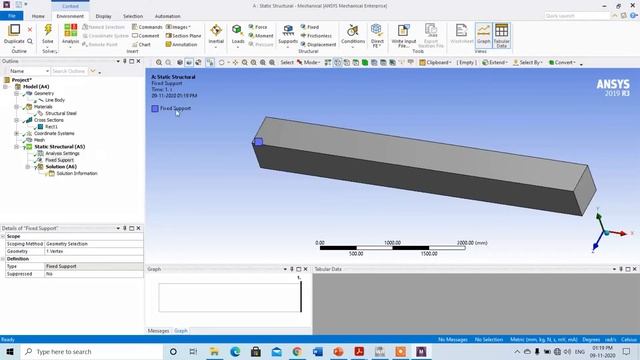Toggle the Tabular Data view button

pyautogui.click(x=501, y=36)
